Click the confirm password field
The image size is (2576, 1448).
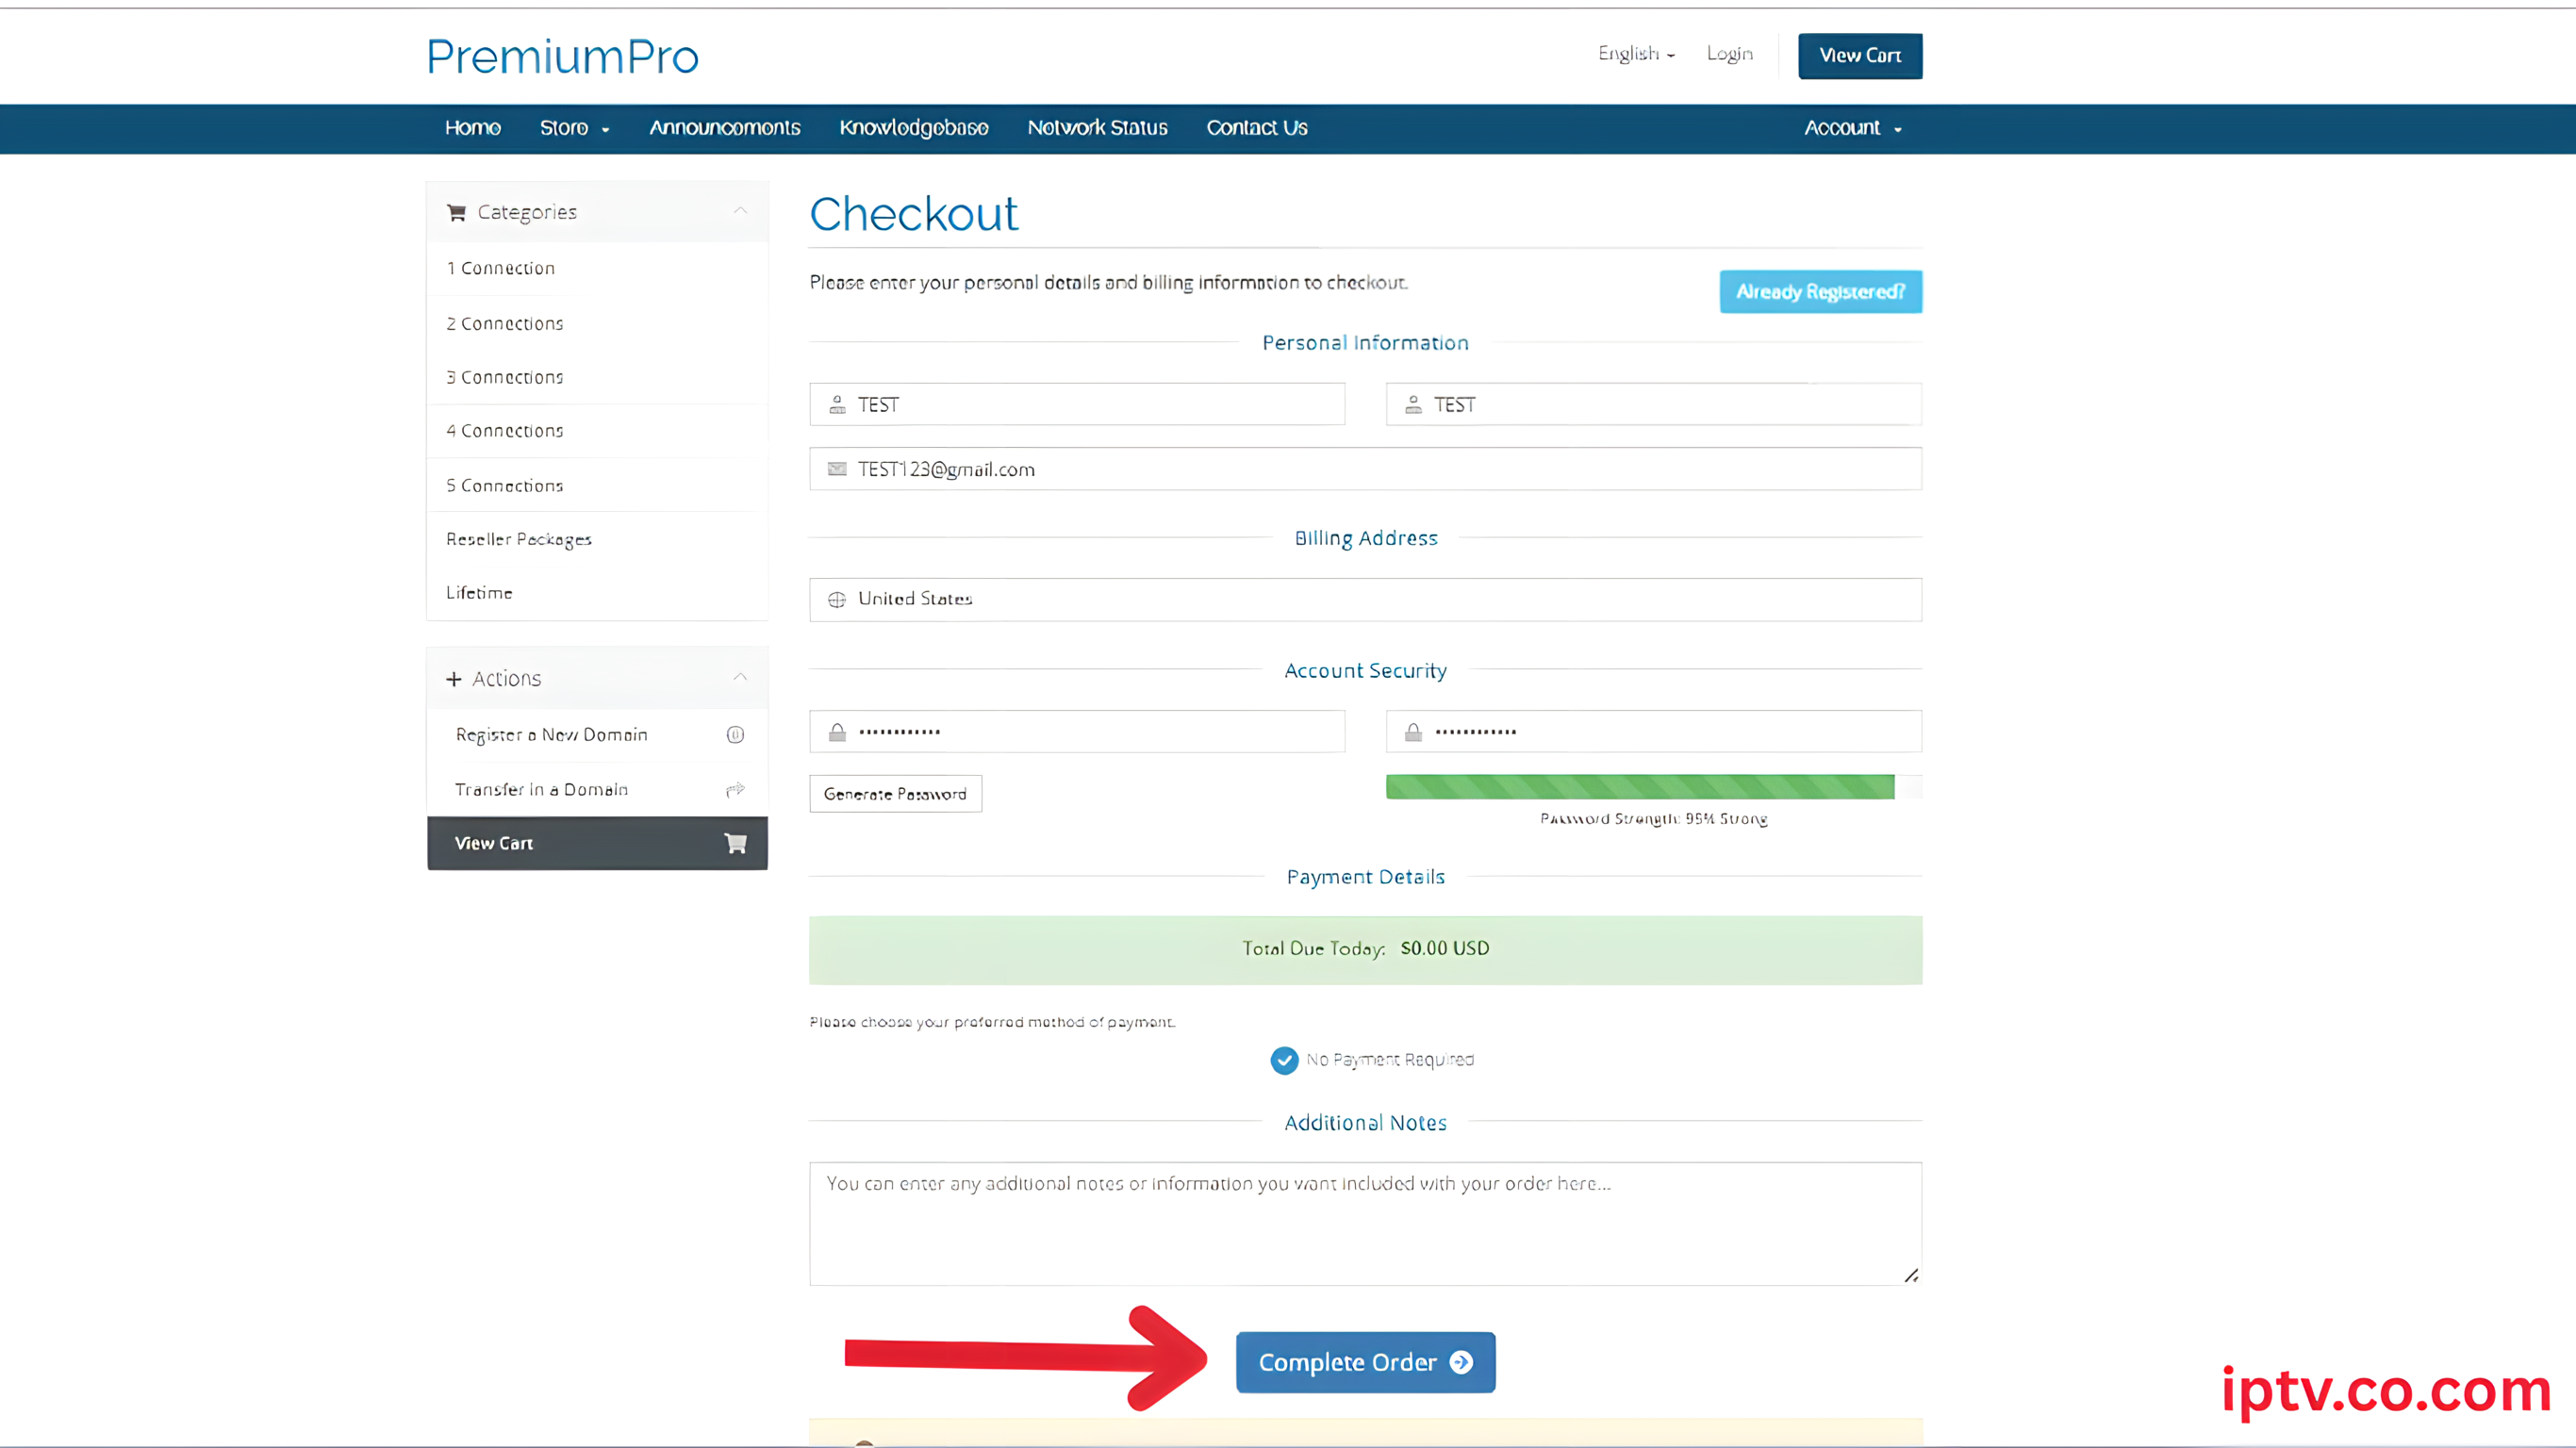1653,731
